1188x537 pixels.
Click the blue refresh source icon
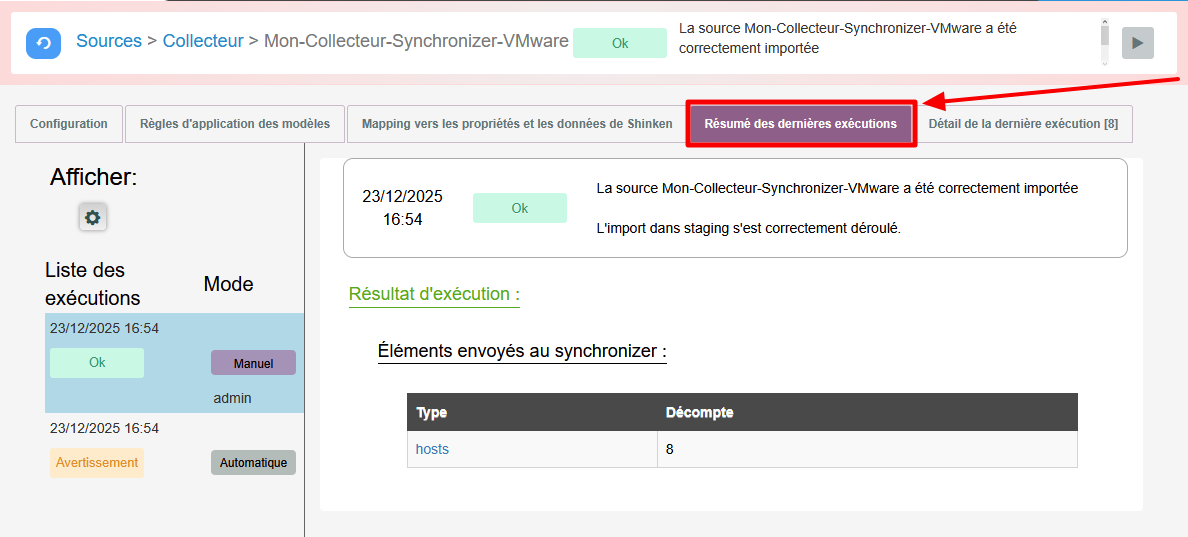pyautogui.click(x=43, y=43)
